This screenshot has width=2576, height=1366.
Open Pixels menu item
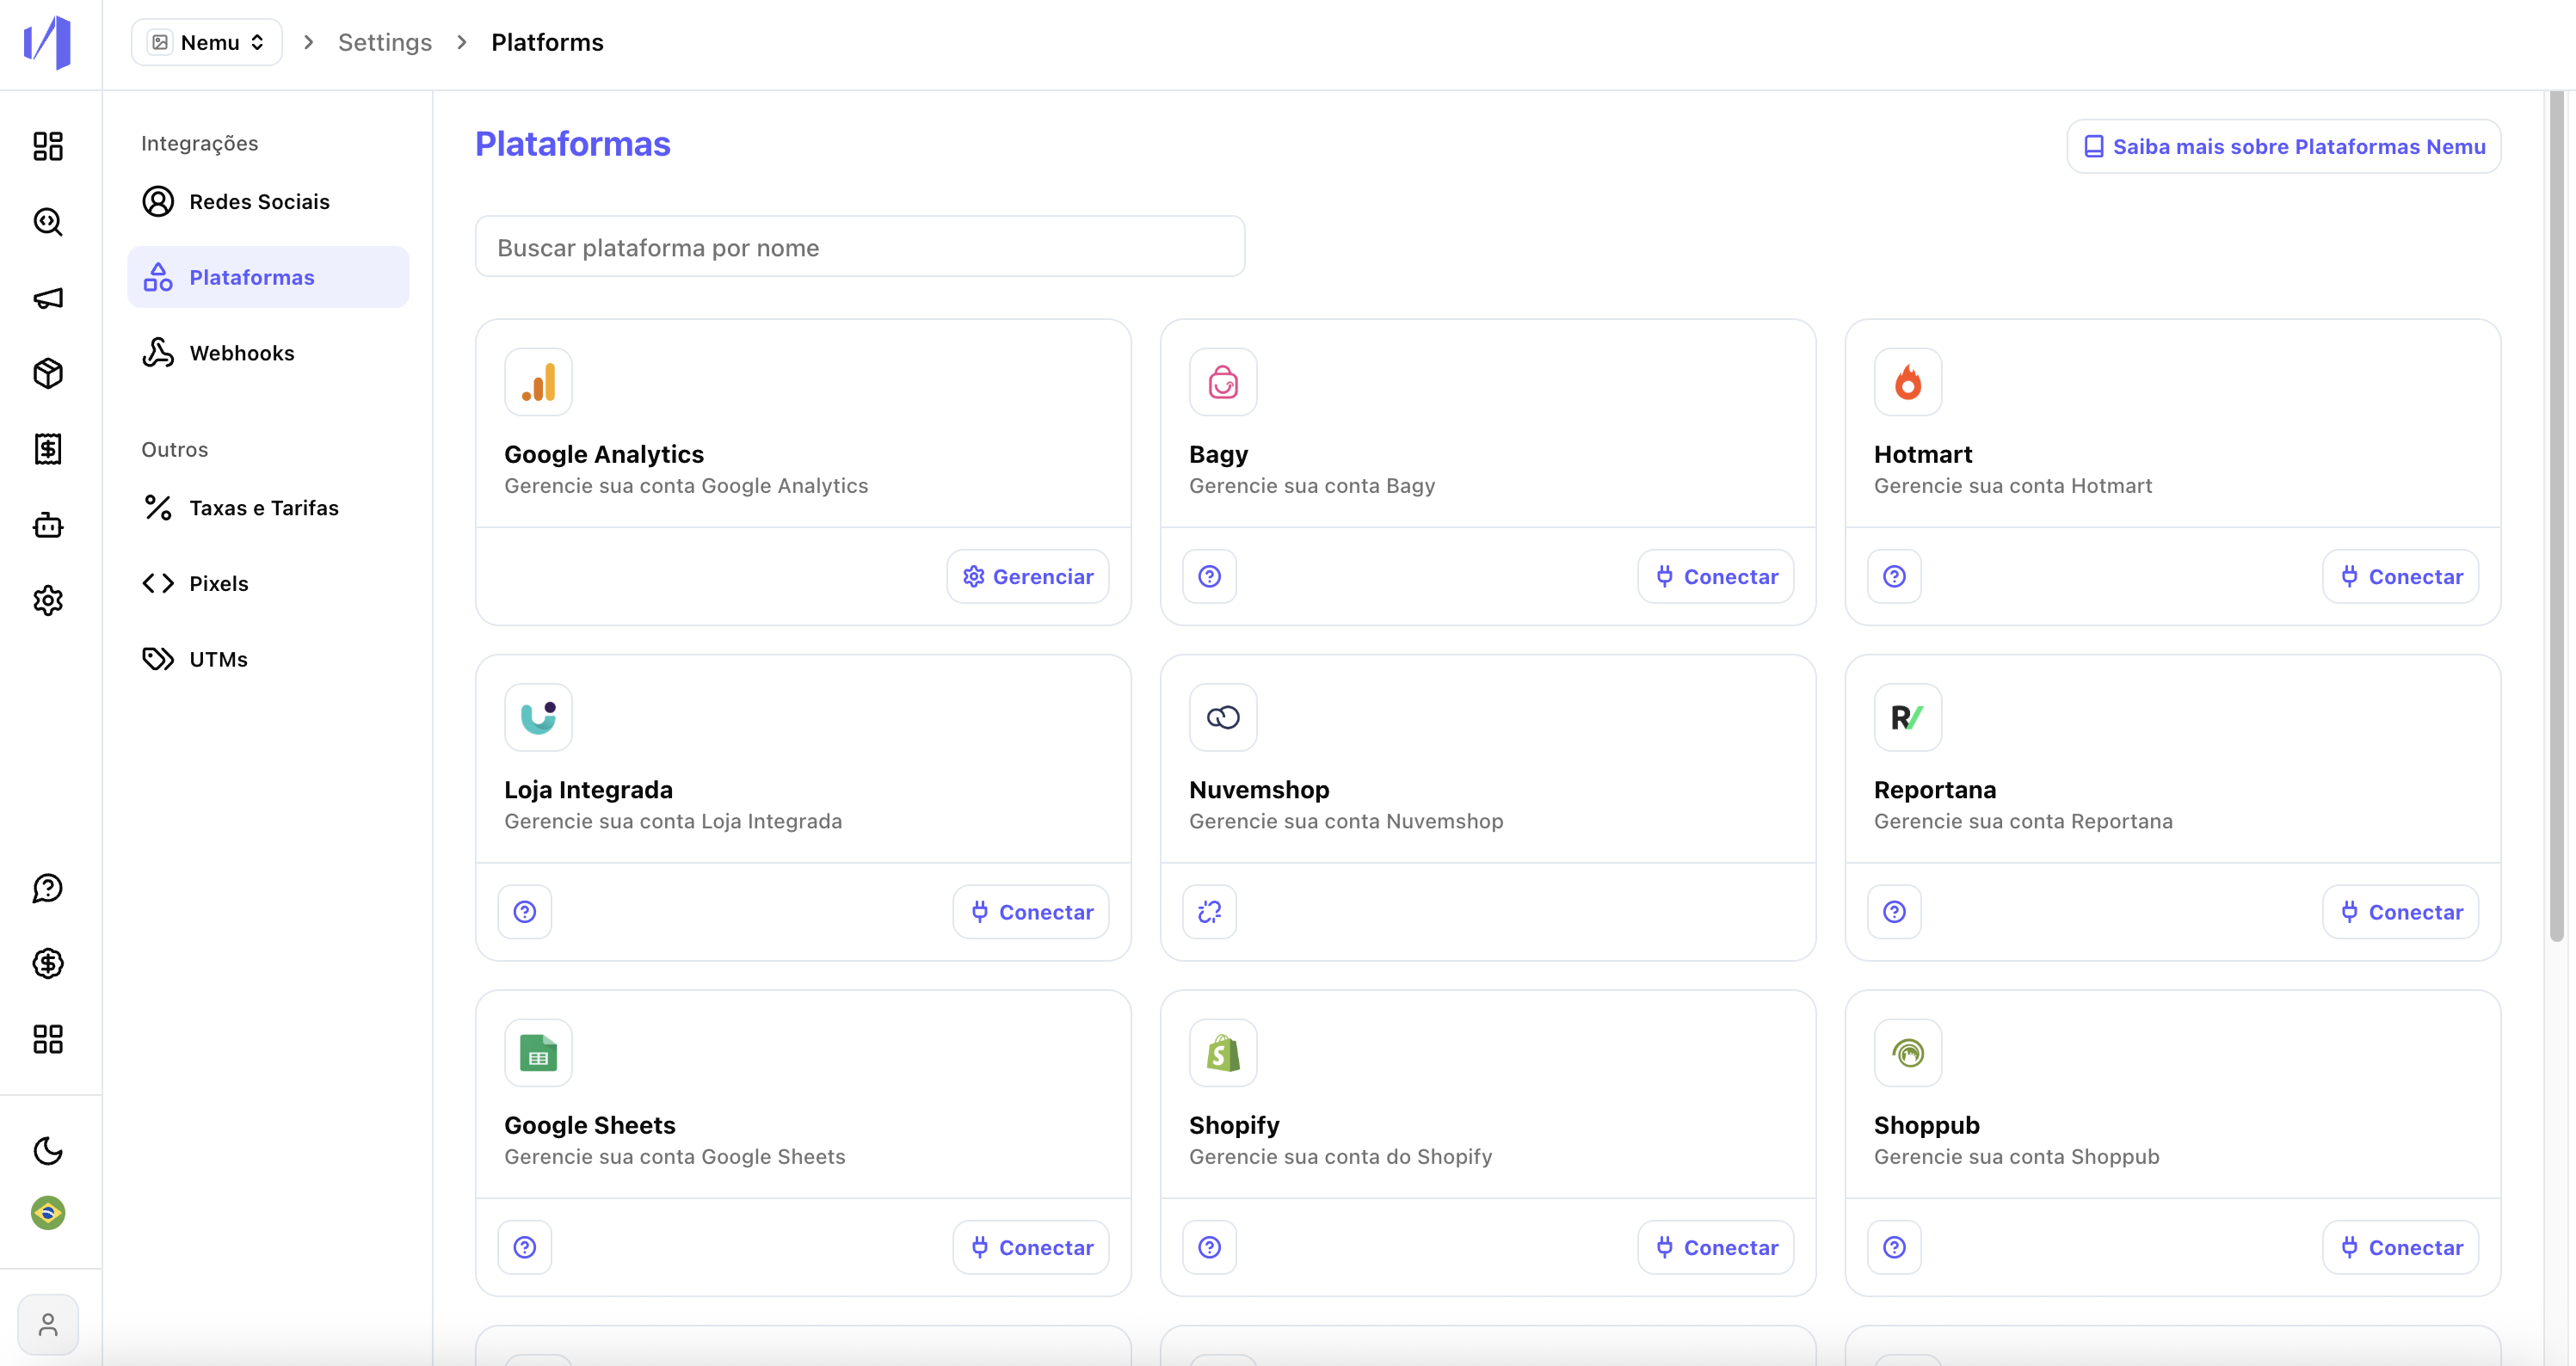pos(268,583)
